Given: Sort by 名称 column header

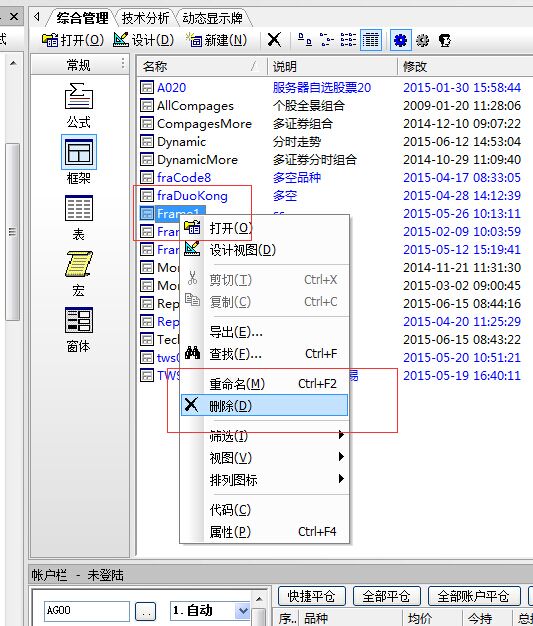Looking at the screenshot, I should click(202, 66).
